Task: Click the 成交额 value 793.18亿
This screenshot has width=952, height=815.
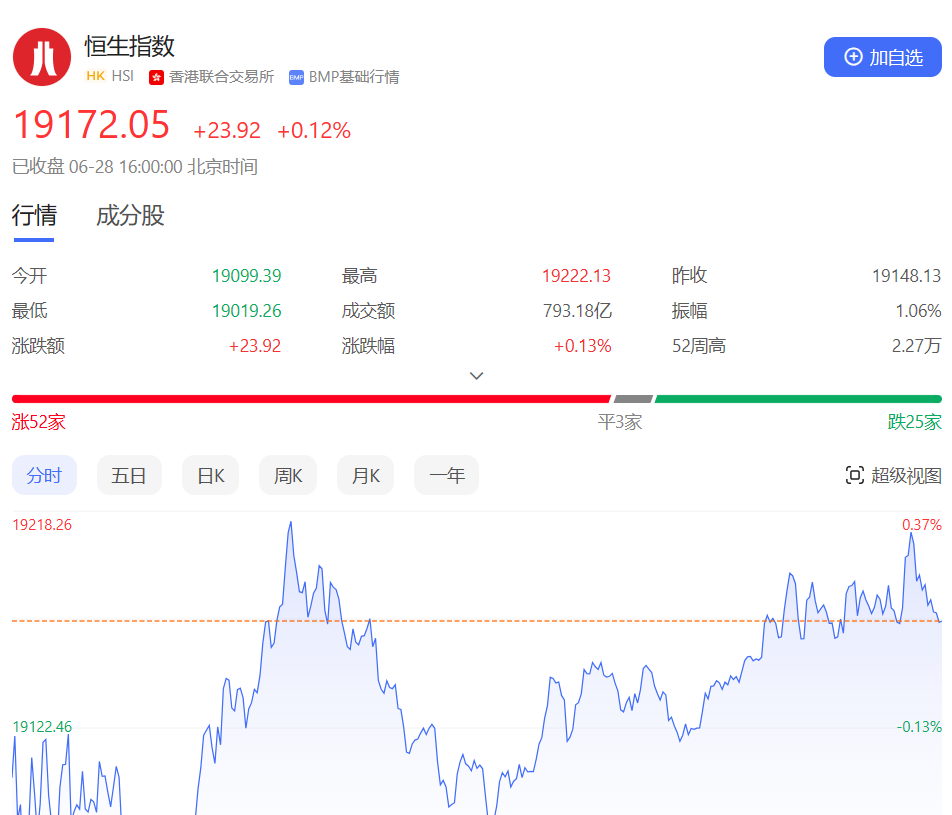Action: [577, 311]
